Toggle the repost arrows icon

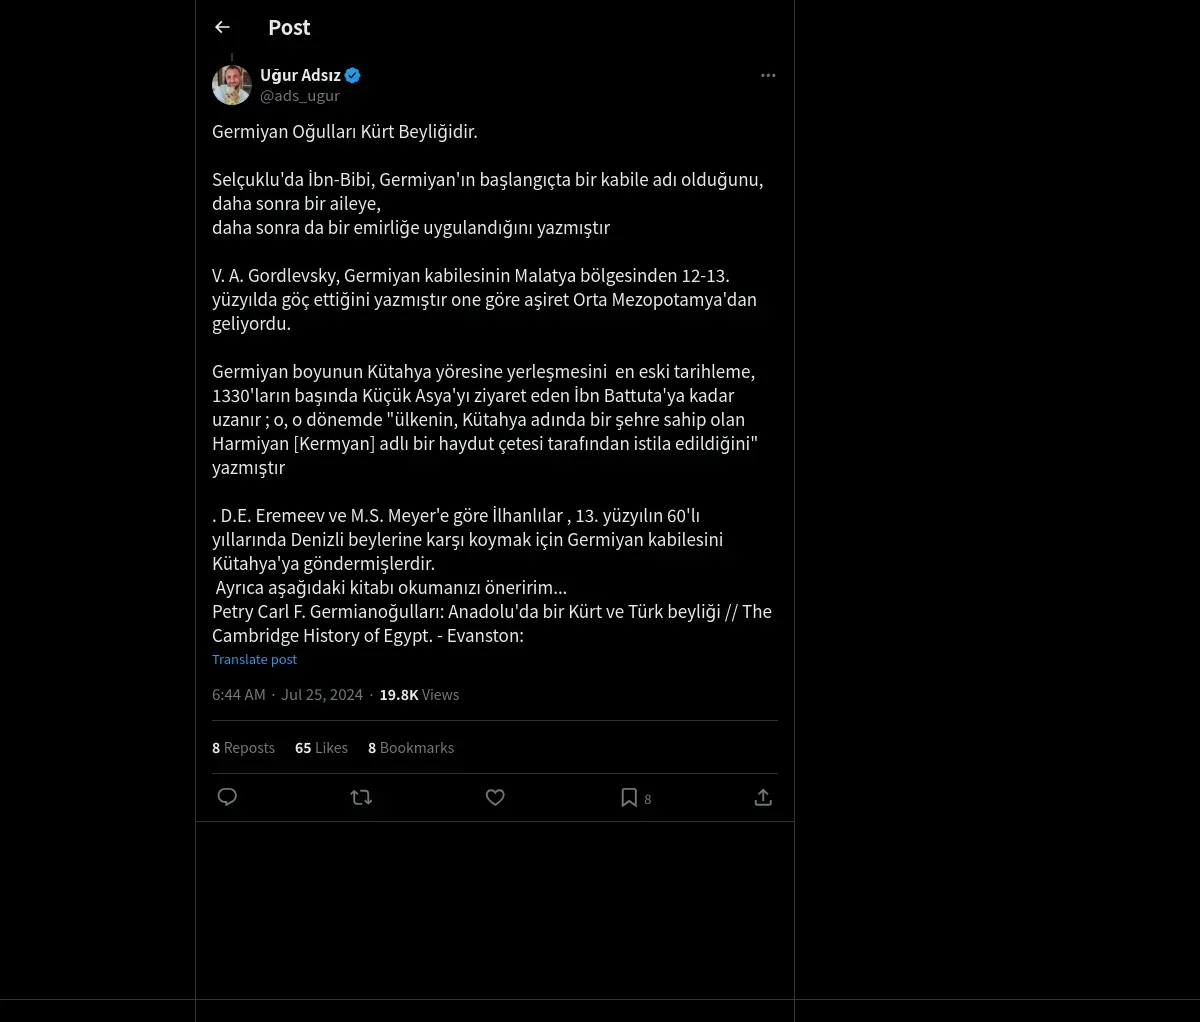(x=361, y=797)
